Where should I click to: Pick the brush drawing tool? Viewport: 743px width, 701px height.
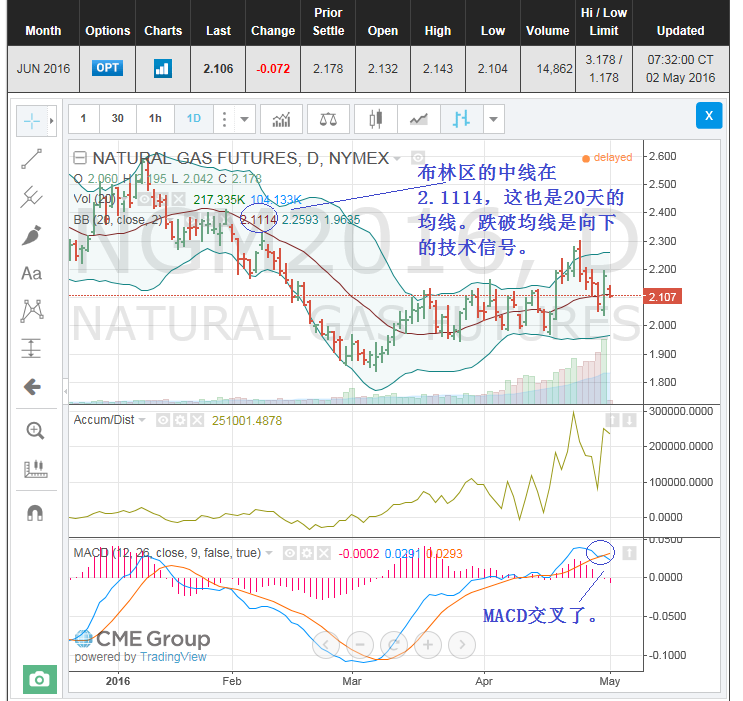(32, 235)
